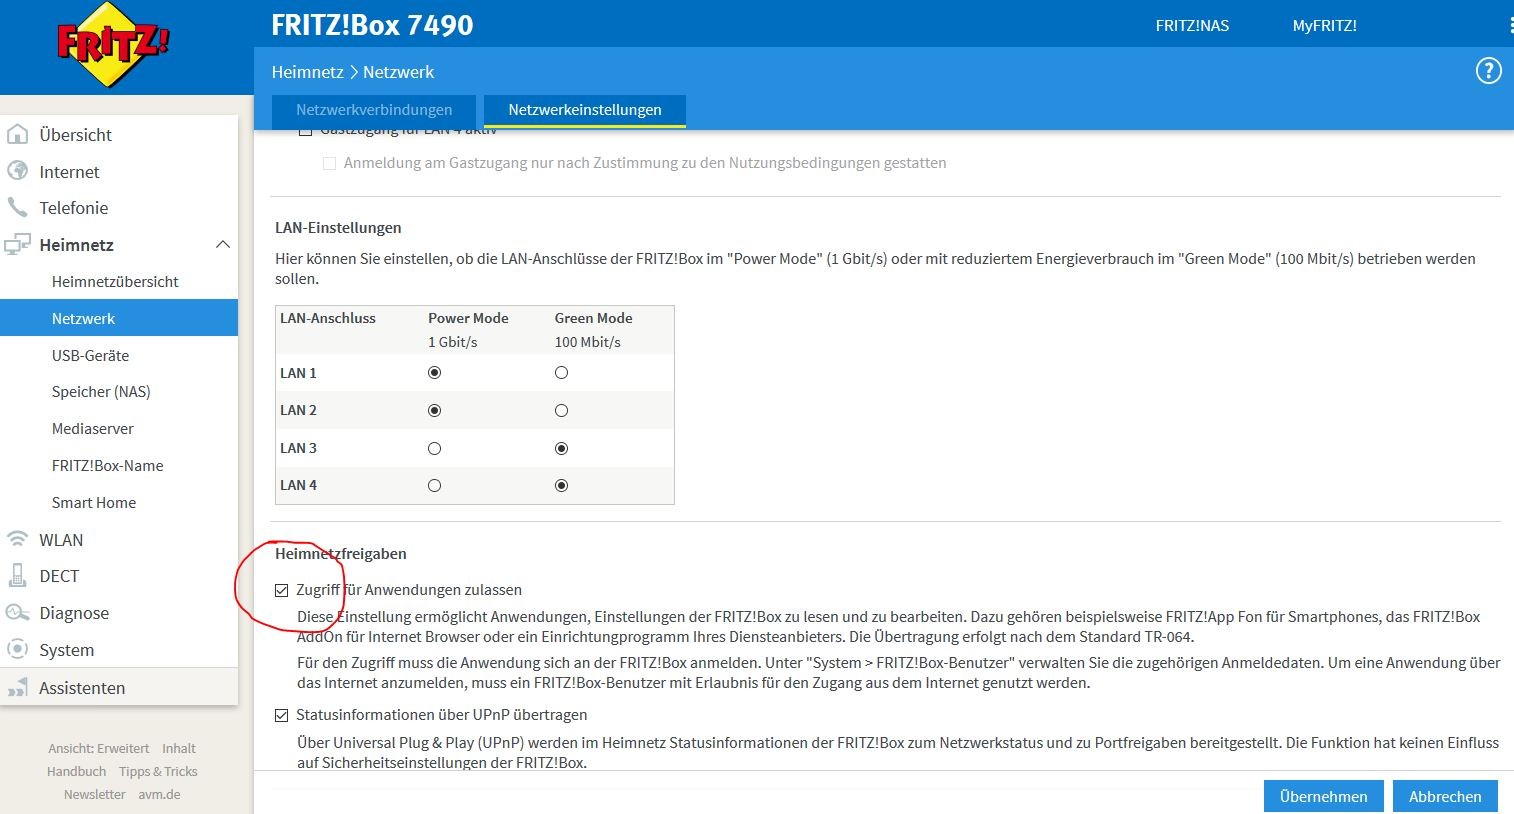Click the Heimnetz breadcrumb link
The width and height of the screenshot is (1514, 814).
[307, 72]
